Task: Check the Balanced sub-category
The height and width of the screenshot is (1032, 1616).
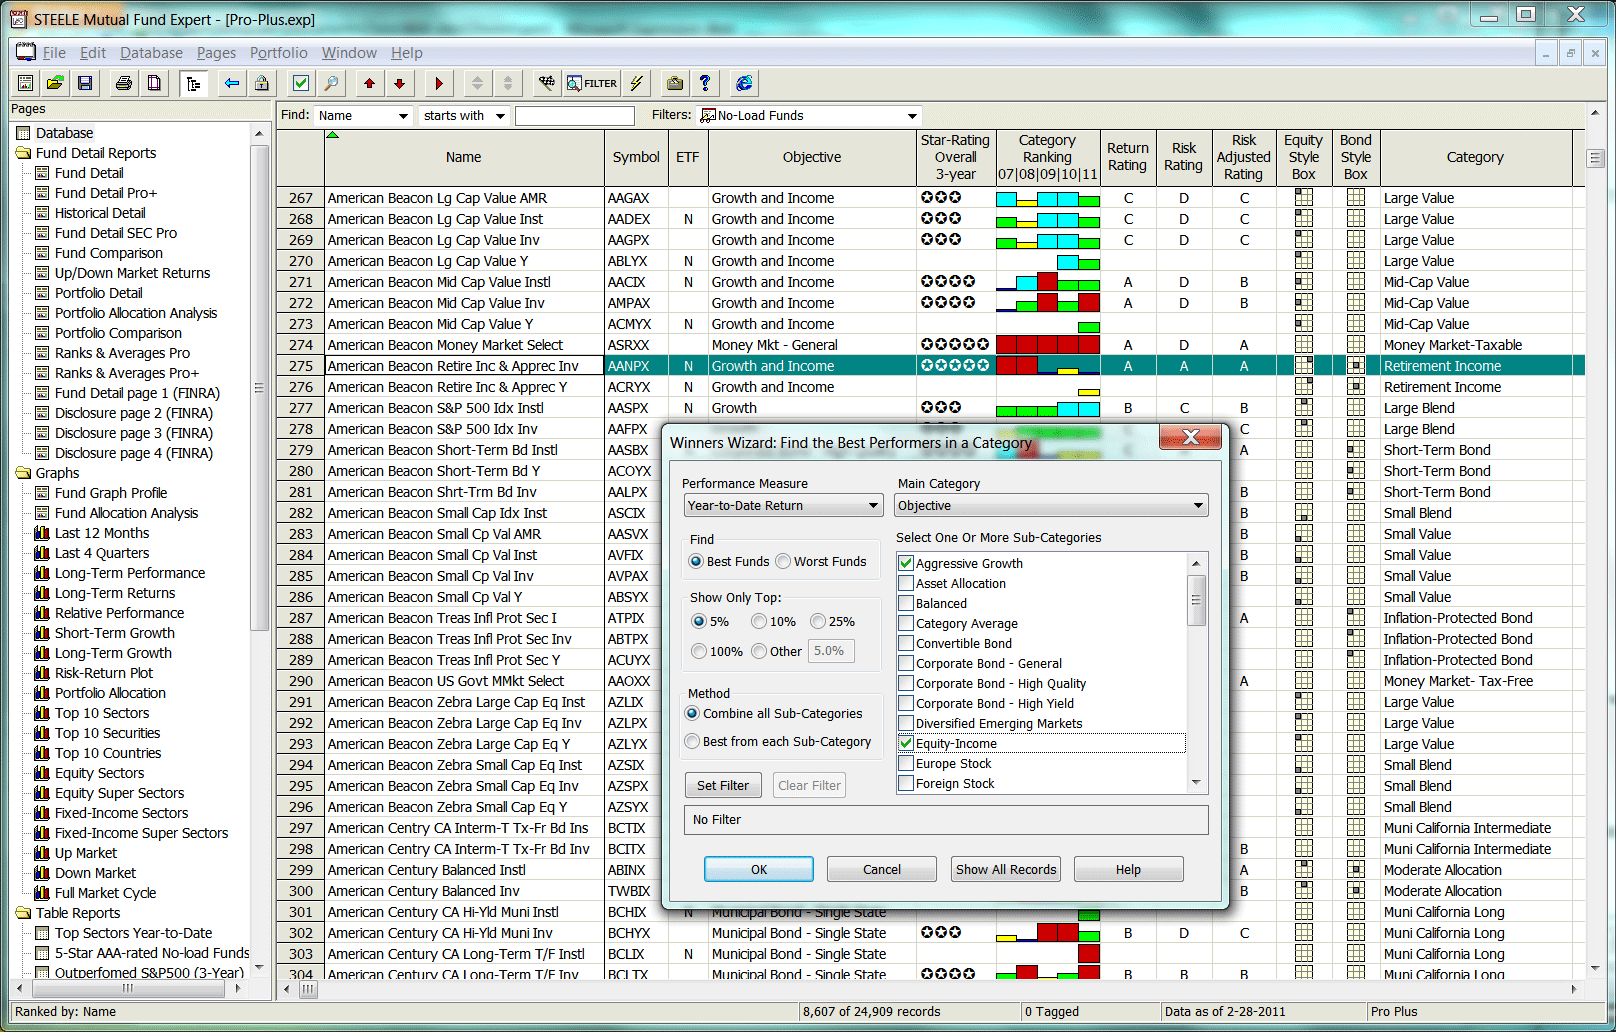Action: pyautogui.click(x=906, y=603)
